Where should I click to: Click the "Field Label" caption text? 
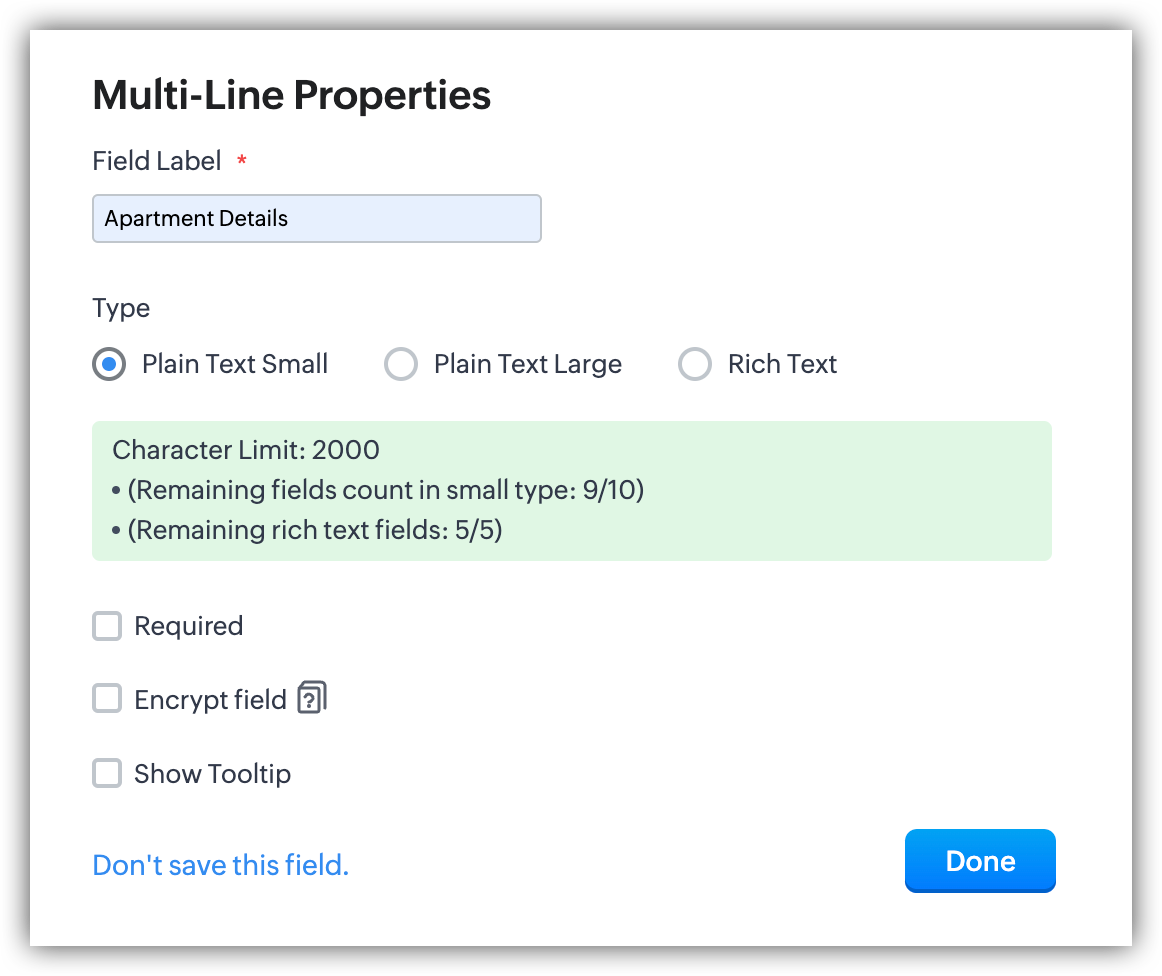tap(156, 161)
